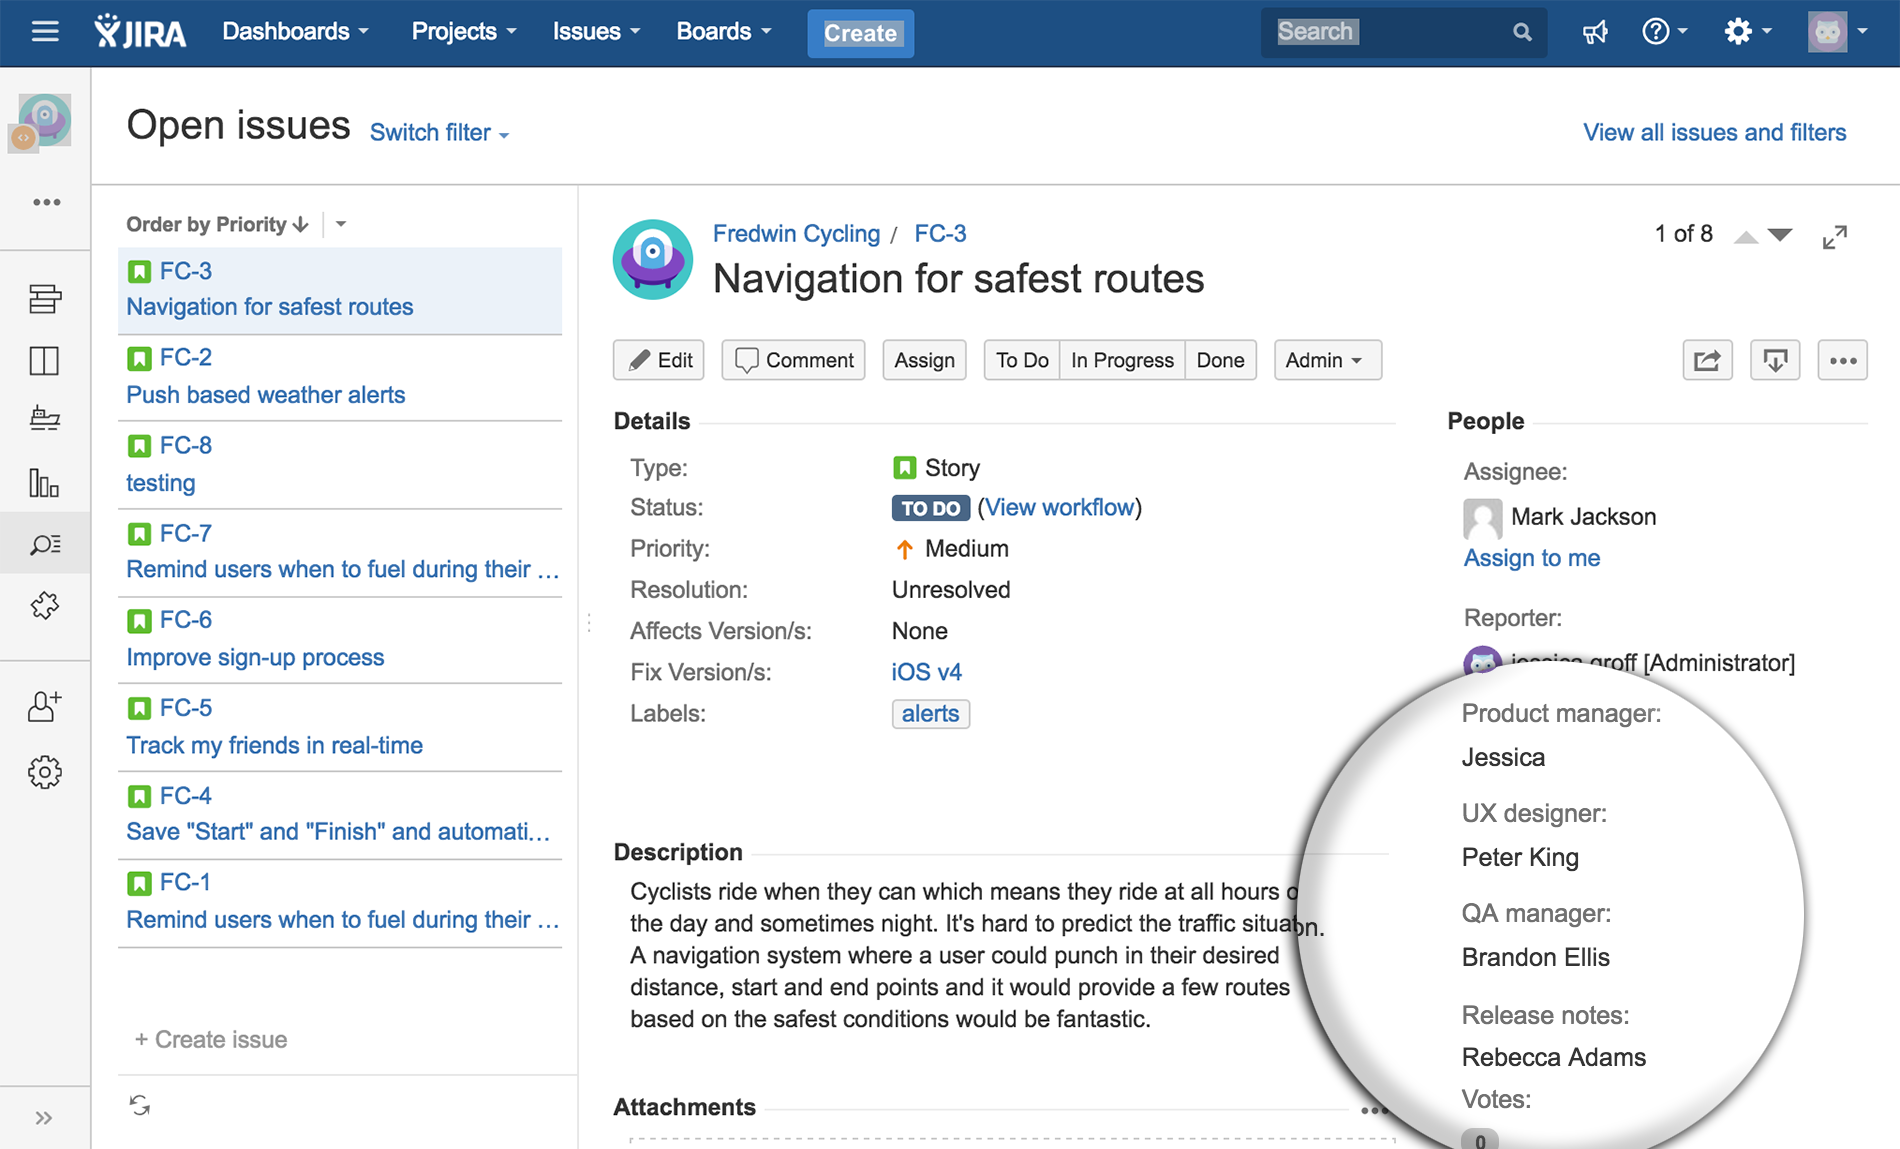
Task: Open Fredwin Cycling breadcrumb link
Action: [x=796, y=234]
